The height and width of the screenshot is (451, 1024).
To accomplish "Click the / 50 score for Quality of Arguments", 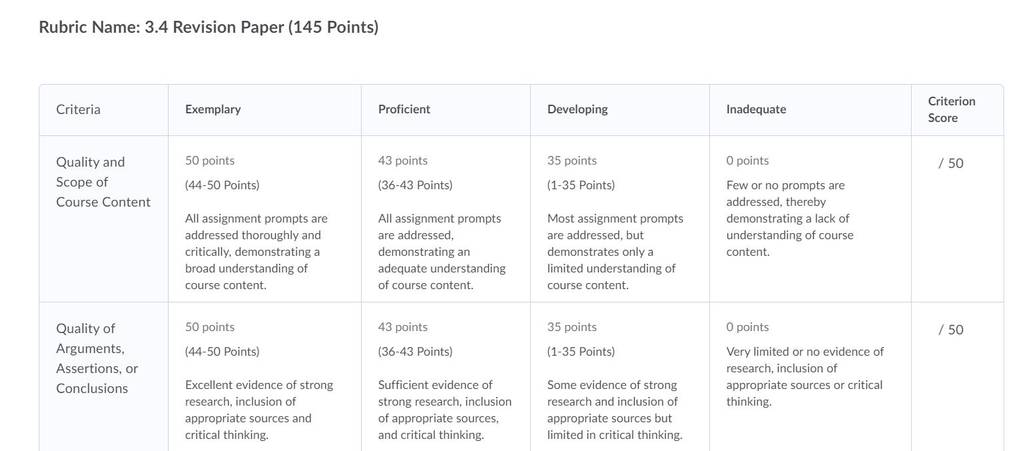I will click(951, 330).
